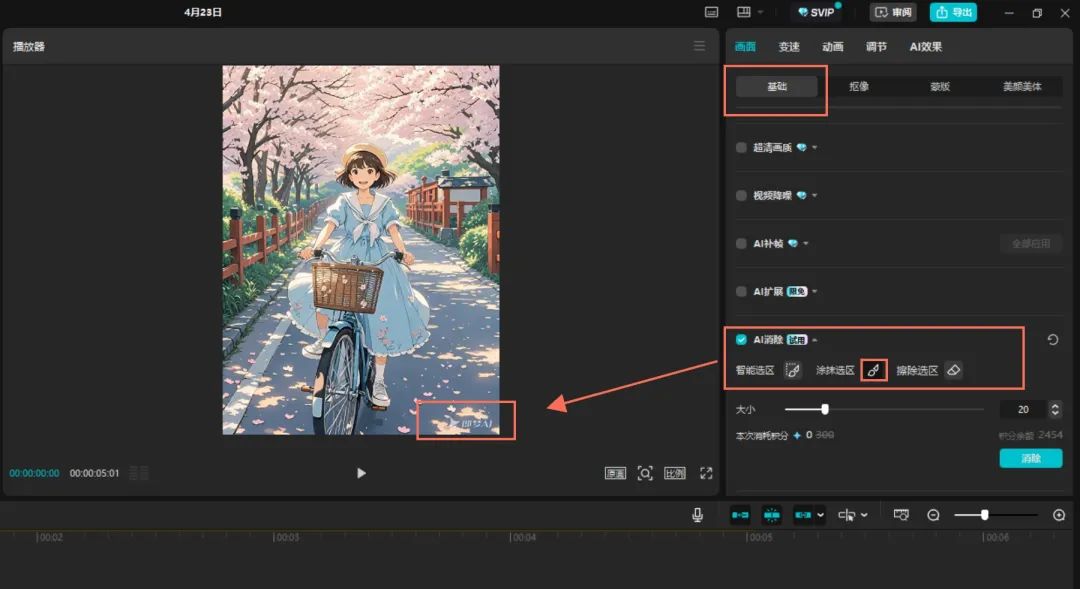The image size is (1080, 589).
Task: Enable the 视频降噪 checkbox
Action: pyautogui.click(x=741, y=196)
